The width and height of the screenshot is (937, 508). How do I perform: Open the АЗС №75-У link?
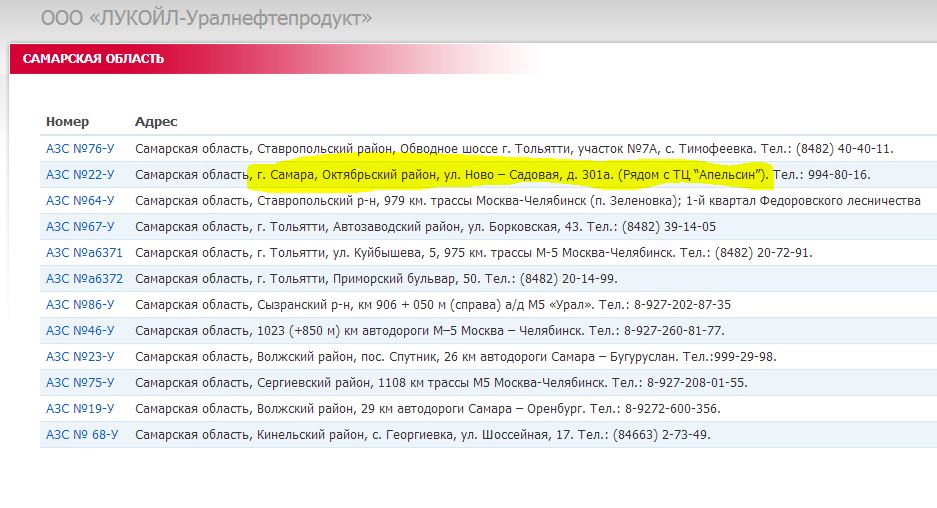click(x=80, y=382)
